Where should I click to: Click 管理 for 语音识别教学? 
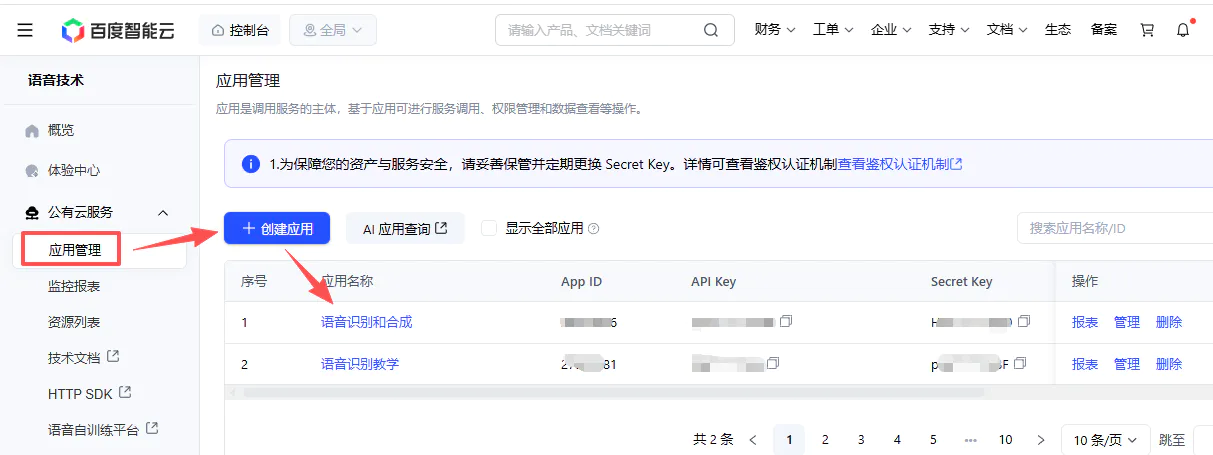tap(1127, 364)
